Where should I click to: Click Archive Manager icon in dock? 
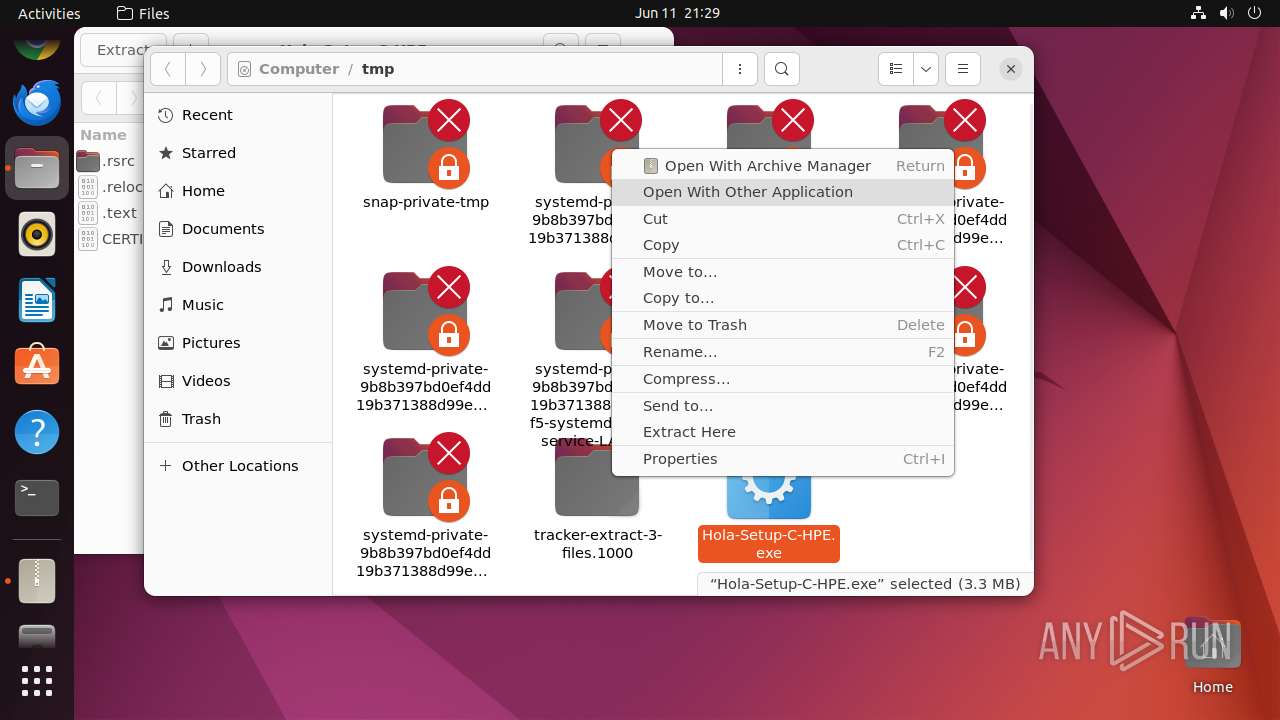point(37,580)
